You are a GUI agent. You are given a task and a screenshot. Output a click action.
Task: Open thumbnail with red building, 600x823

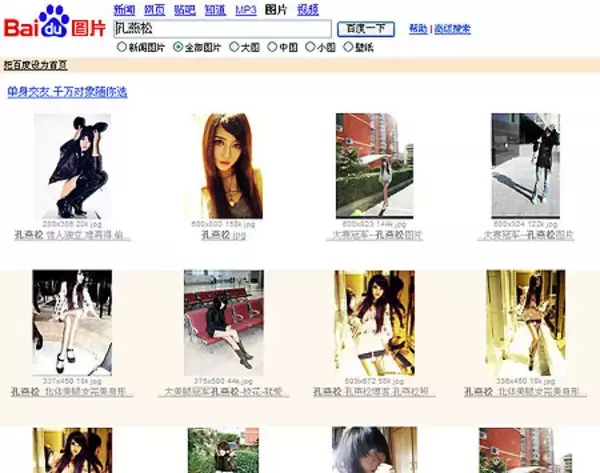[x=375, y=166]
